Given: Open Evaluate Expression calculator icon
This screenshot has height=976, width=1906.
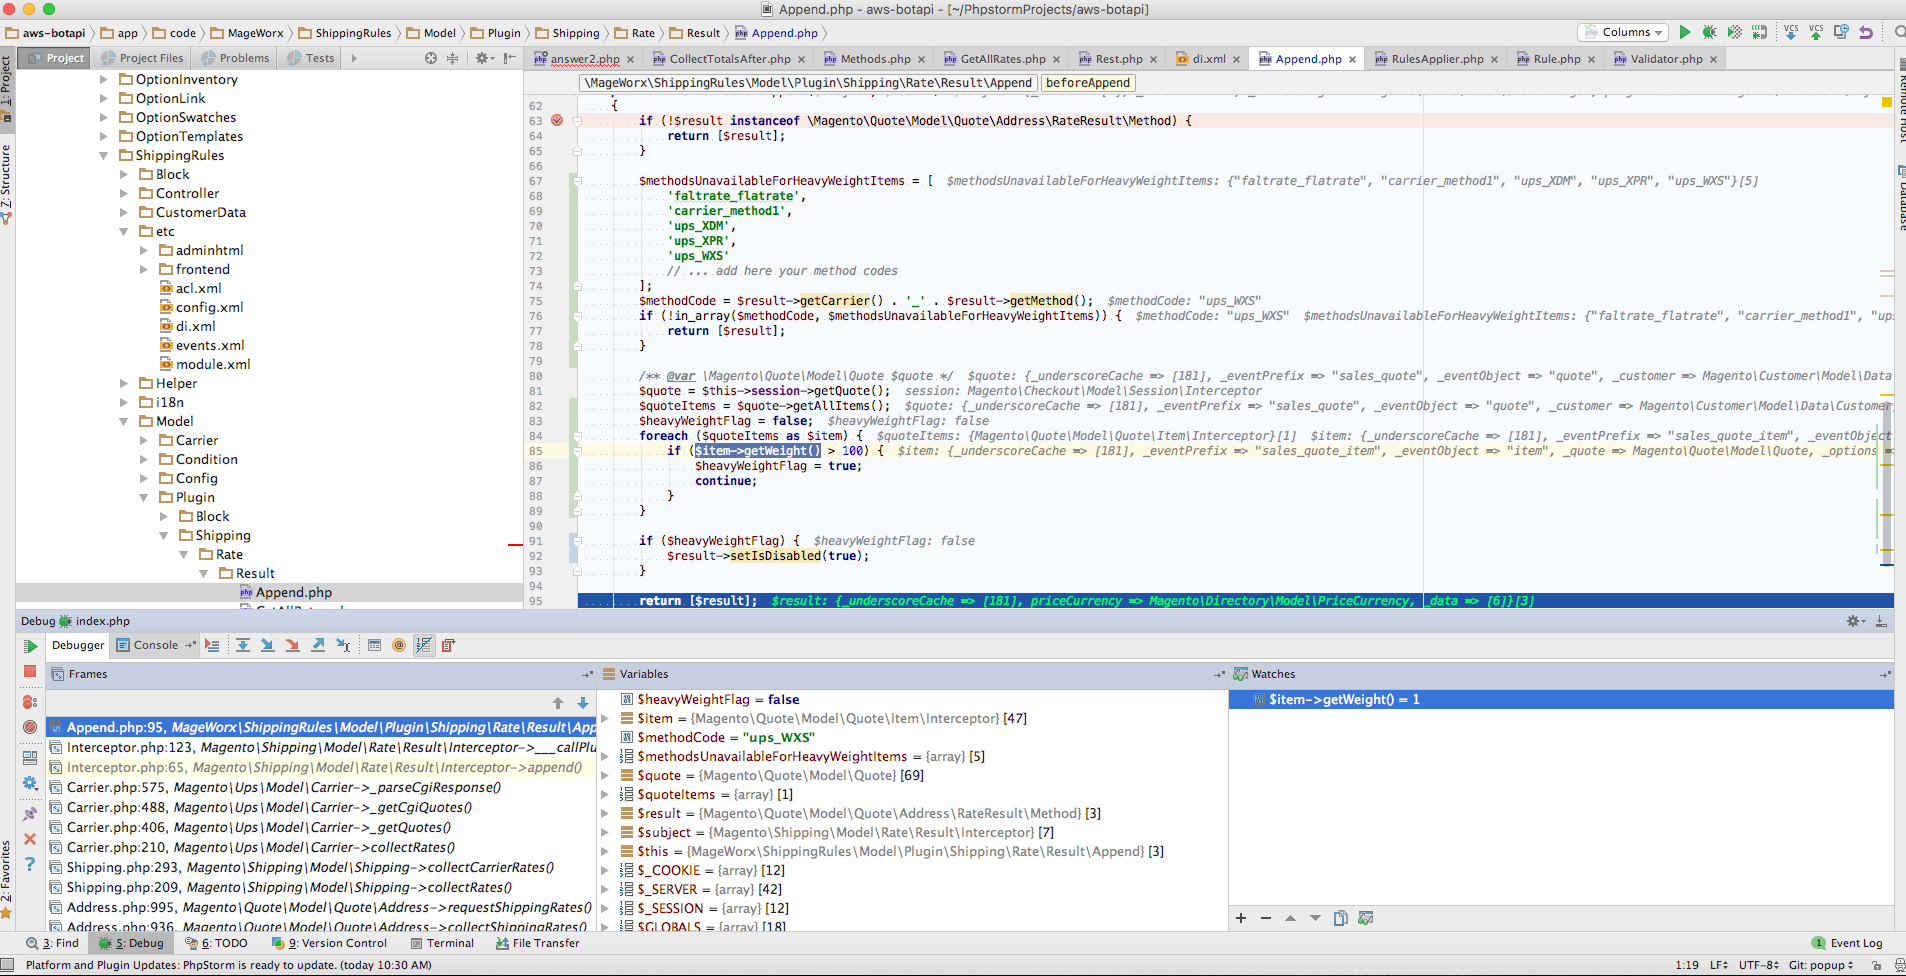Looking at the screenshot, I should coord(374,645).
